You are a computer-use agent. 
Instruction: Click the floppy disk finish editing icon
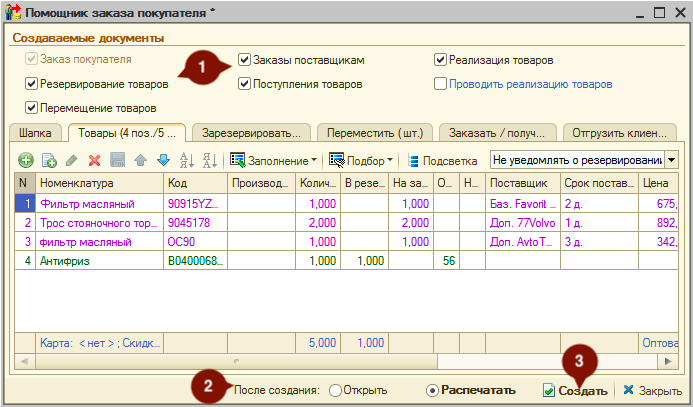click(x=117, y=160)
